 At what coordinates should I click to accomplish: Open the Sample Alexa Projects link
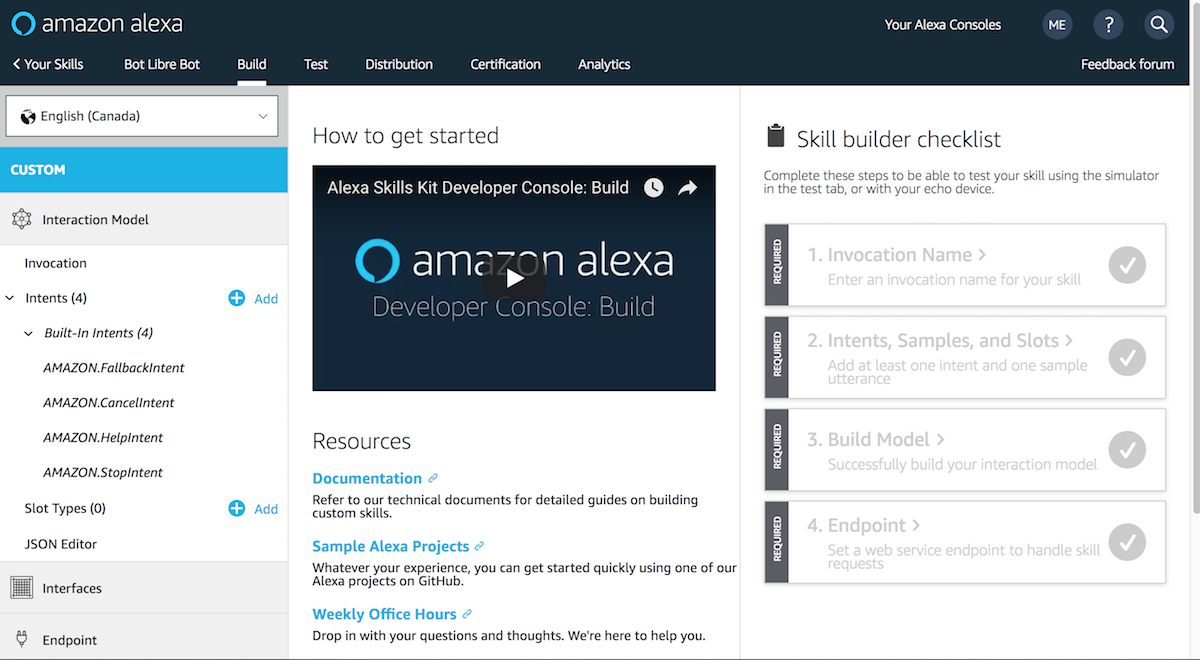pos(391,546)
